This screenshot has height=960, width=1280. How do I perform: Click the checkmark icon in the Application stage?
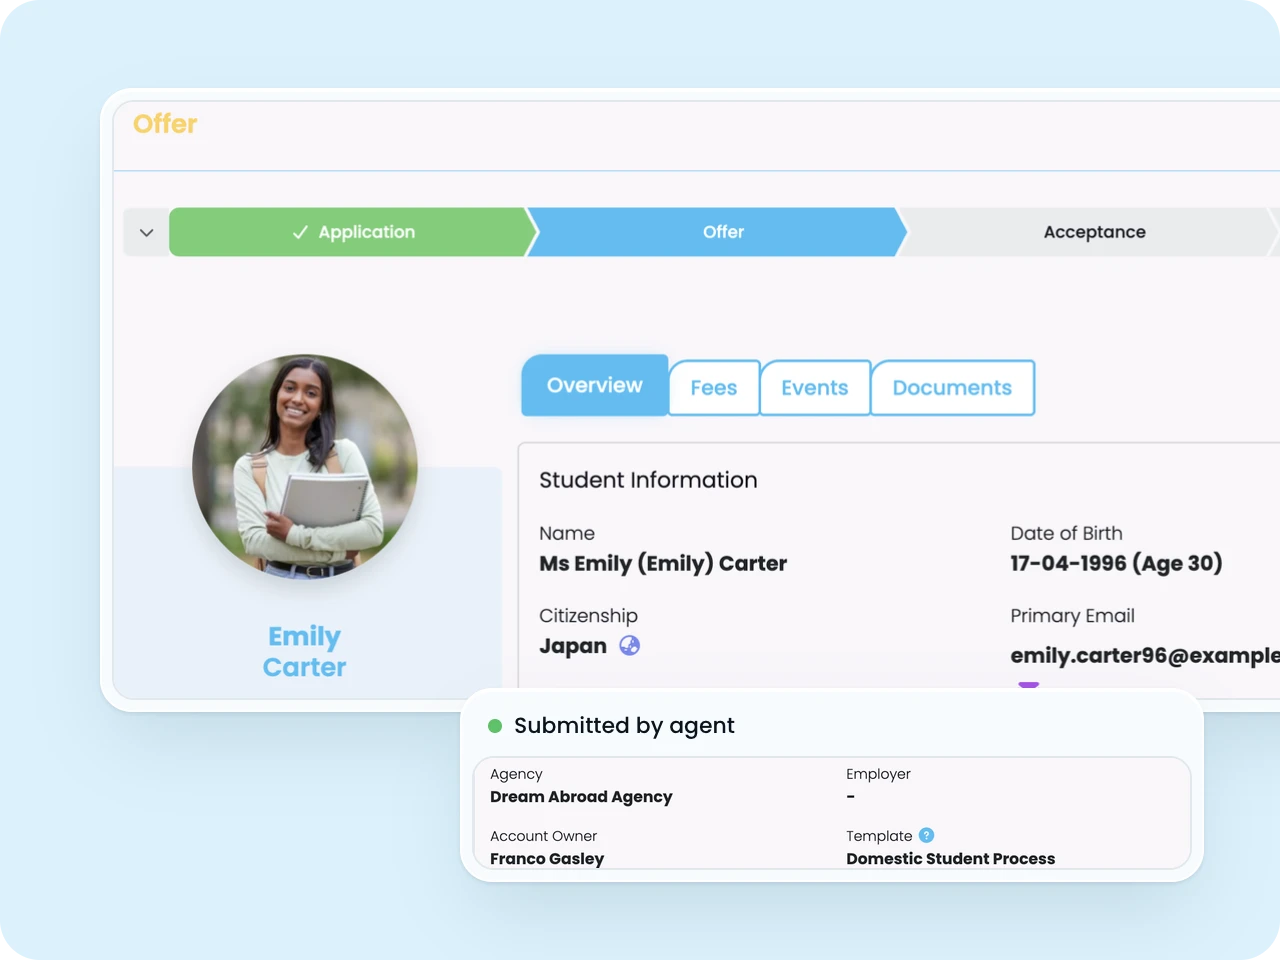click(300, 232)
